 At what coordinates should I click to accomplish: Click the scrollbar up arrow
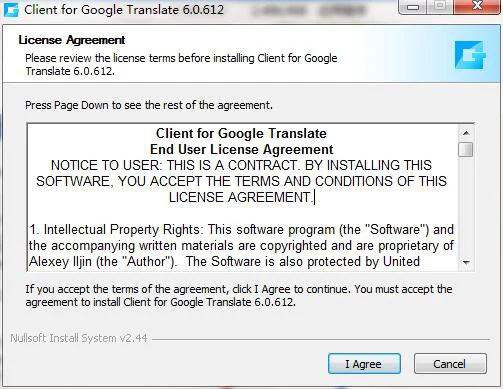pyautogui.click(x=466, y=133)
